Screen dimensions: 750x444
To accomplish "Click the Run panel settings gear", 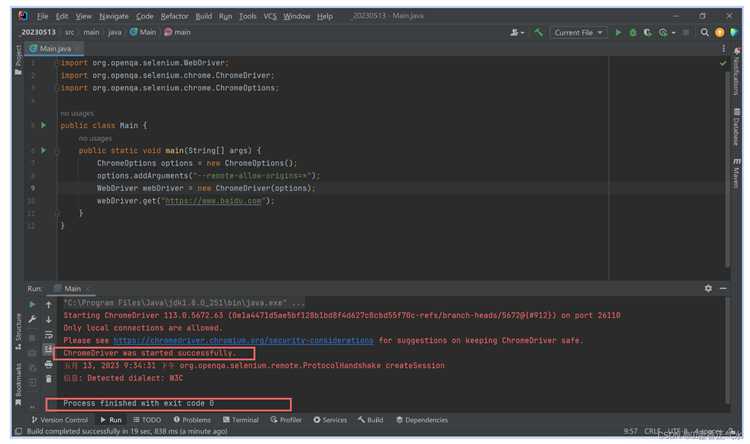I will (x=708, y=289).
